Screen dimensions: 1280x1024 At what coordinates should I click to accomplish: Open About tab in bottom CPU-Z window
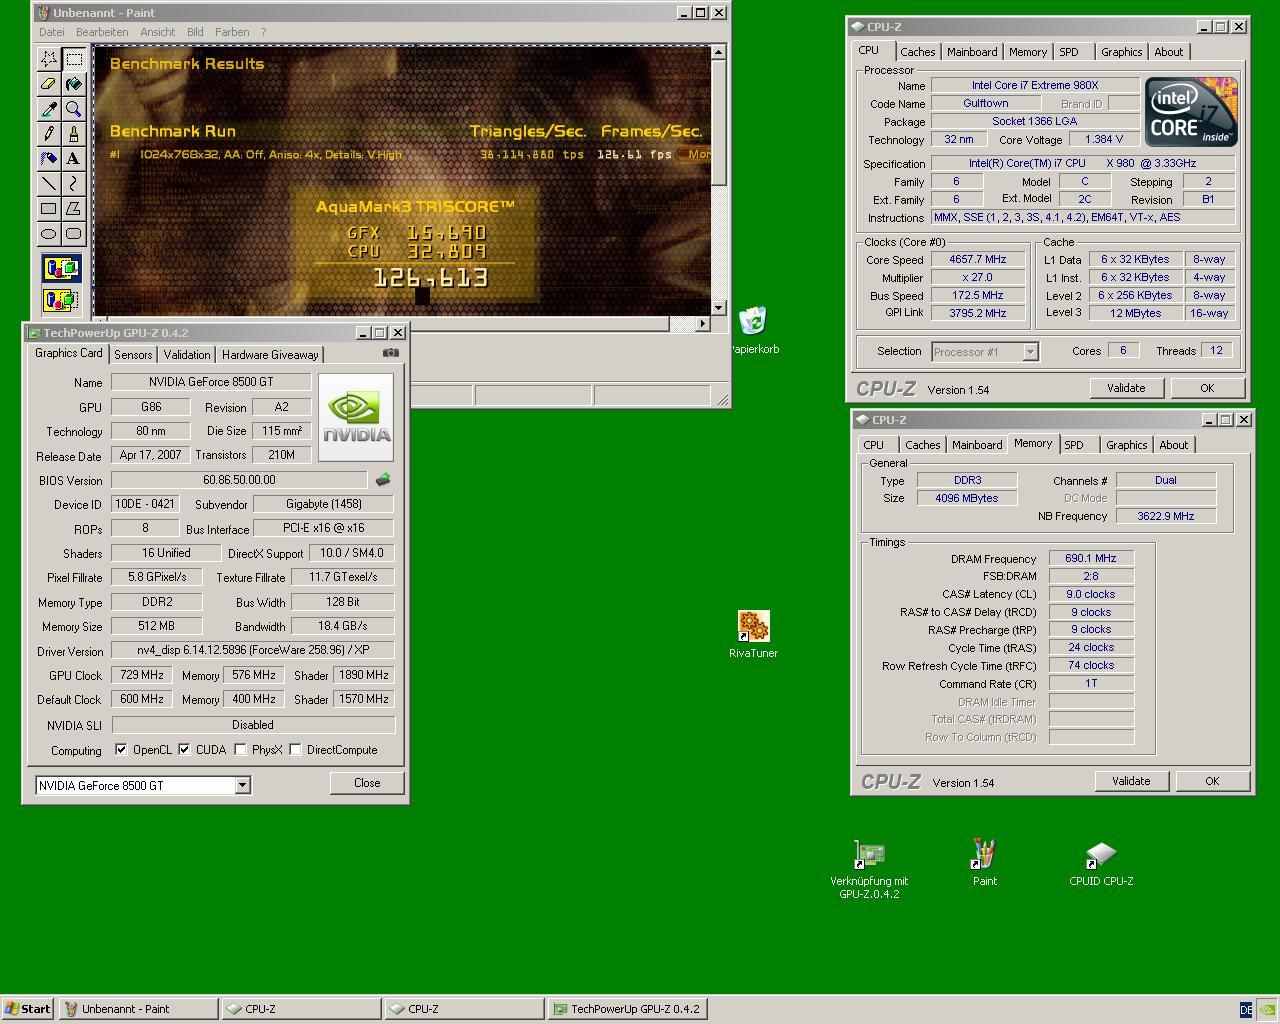coord(1173,445)
